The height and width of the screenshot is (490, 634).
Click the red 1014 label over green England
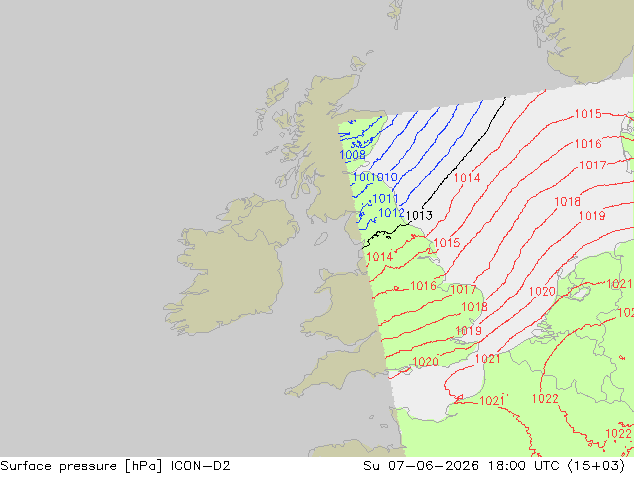point(380,257)
